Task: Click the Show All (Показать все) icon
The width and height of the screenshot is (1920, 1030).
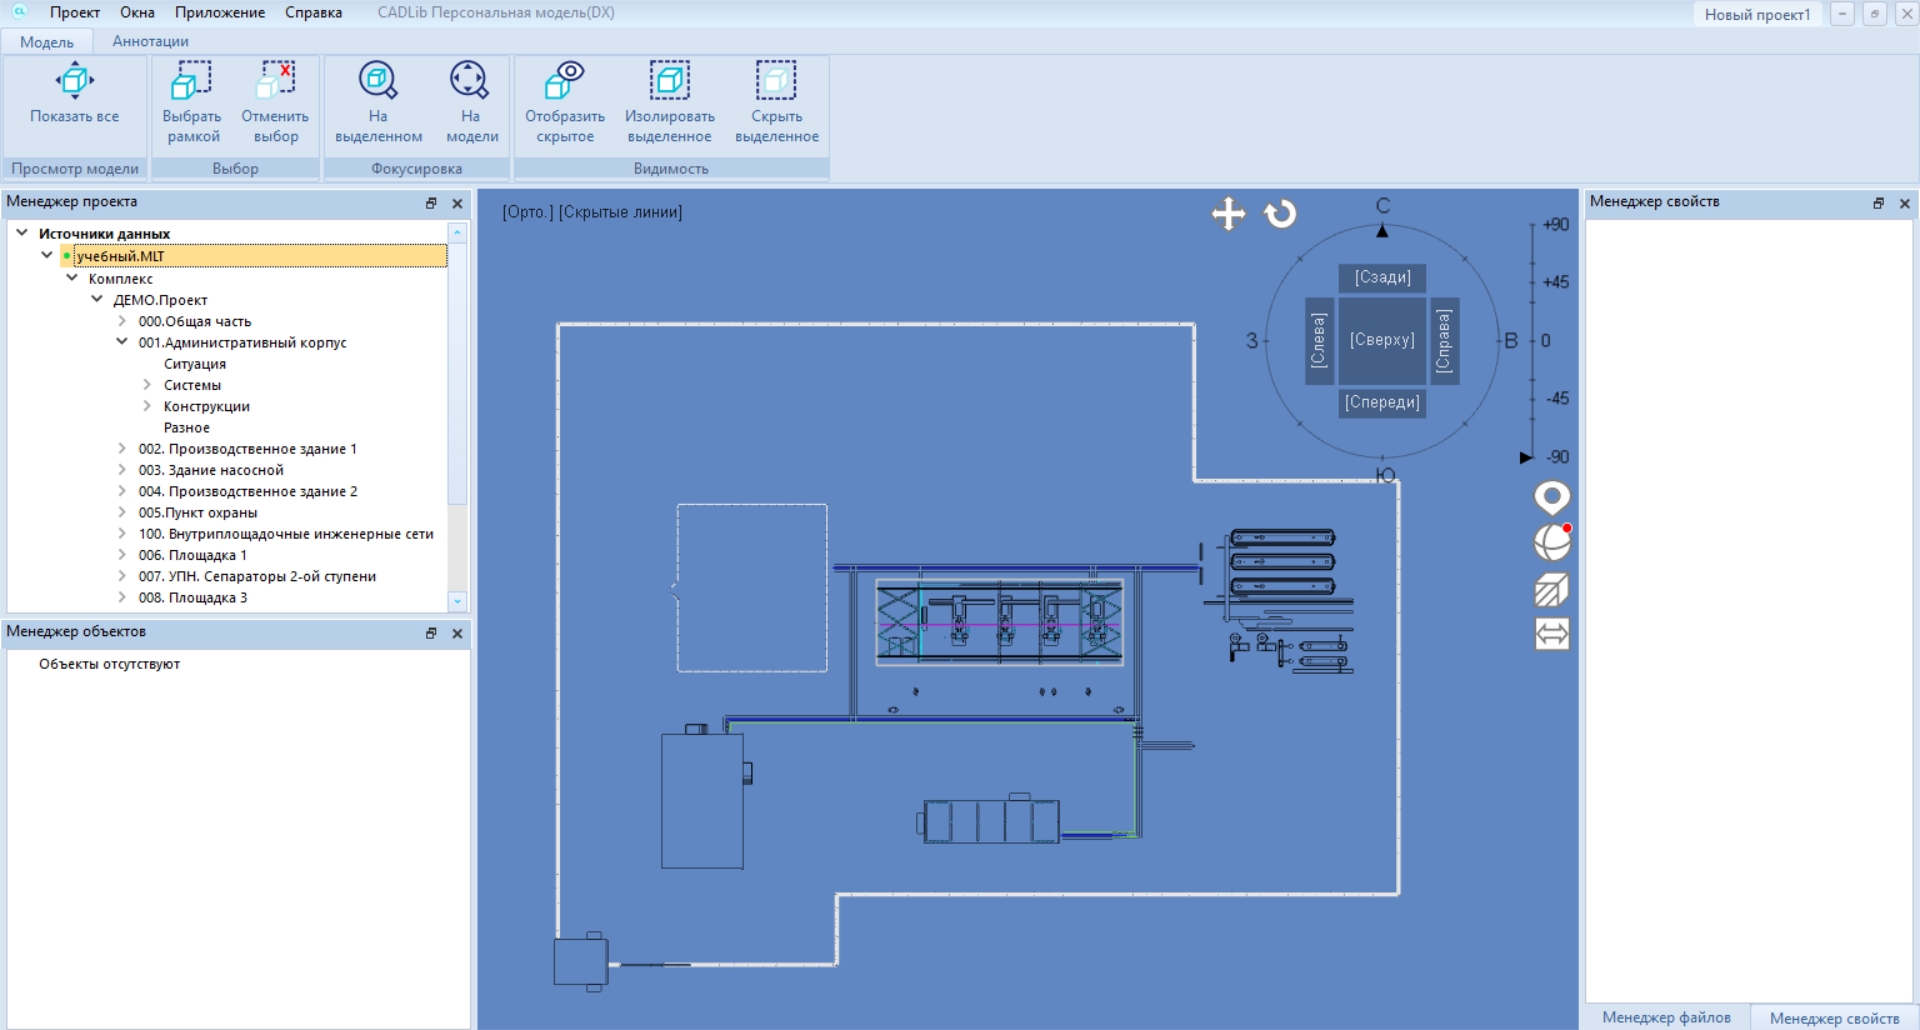Action: pos(74,81)
